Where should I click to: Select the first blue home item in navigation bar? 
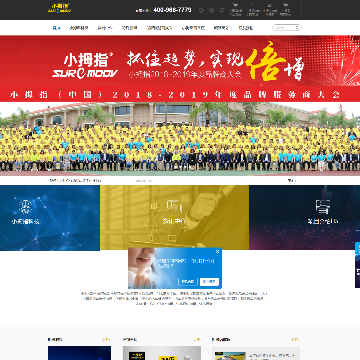click(56, 28)
